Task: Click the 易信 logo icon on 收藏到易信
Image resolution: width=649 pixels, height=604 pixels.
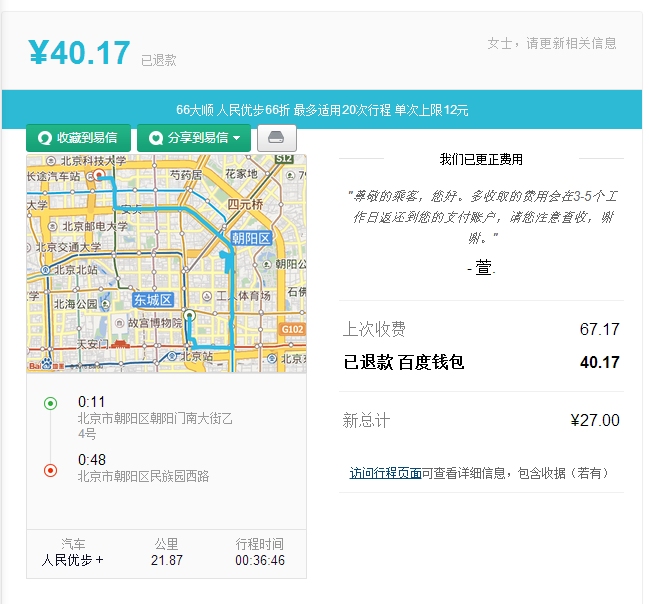Action: tap(45, 138)
